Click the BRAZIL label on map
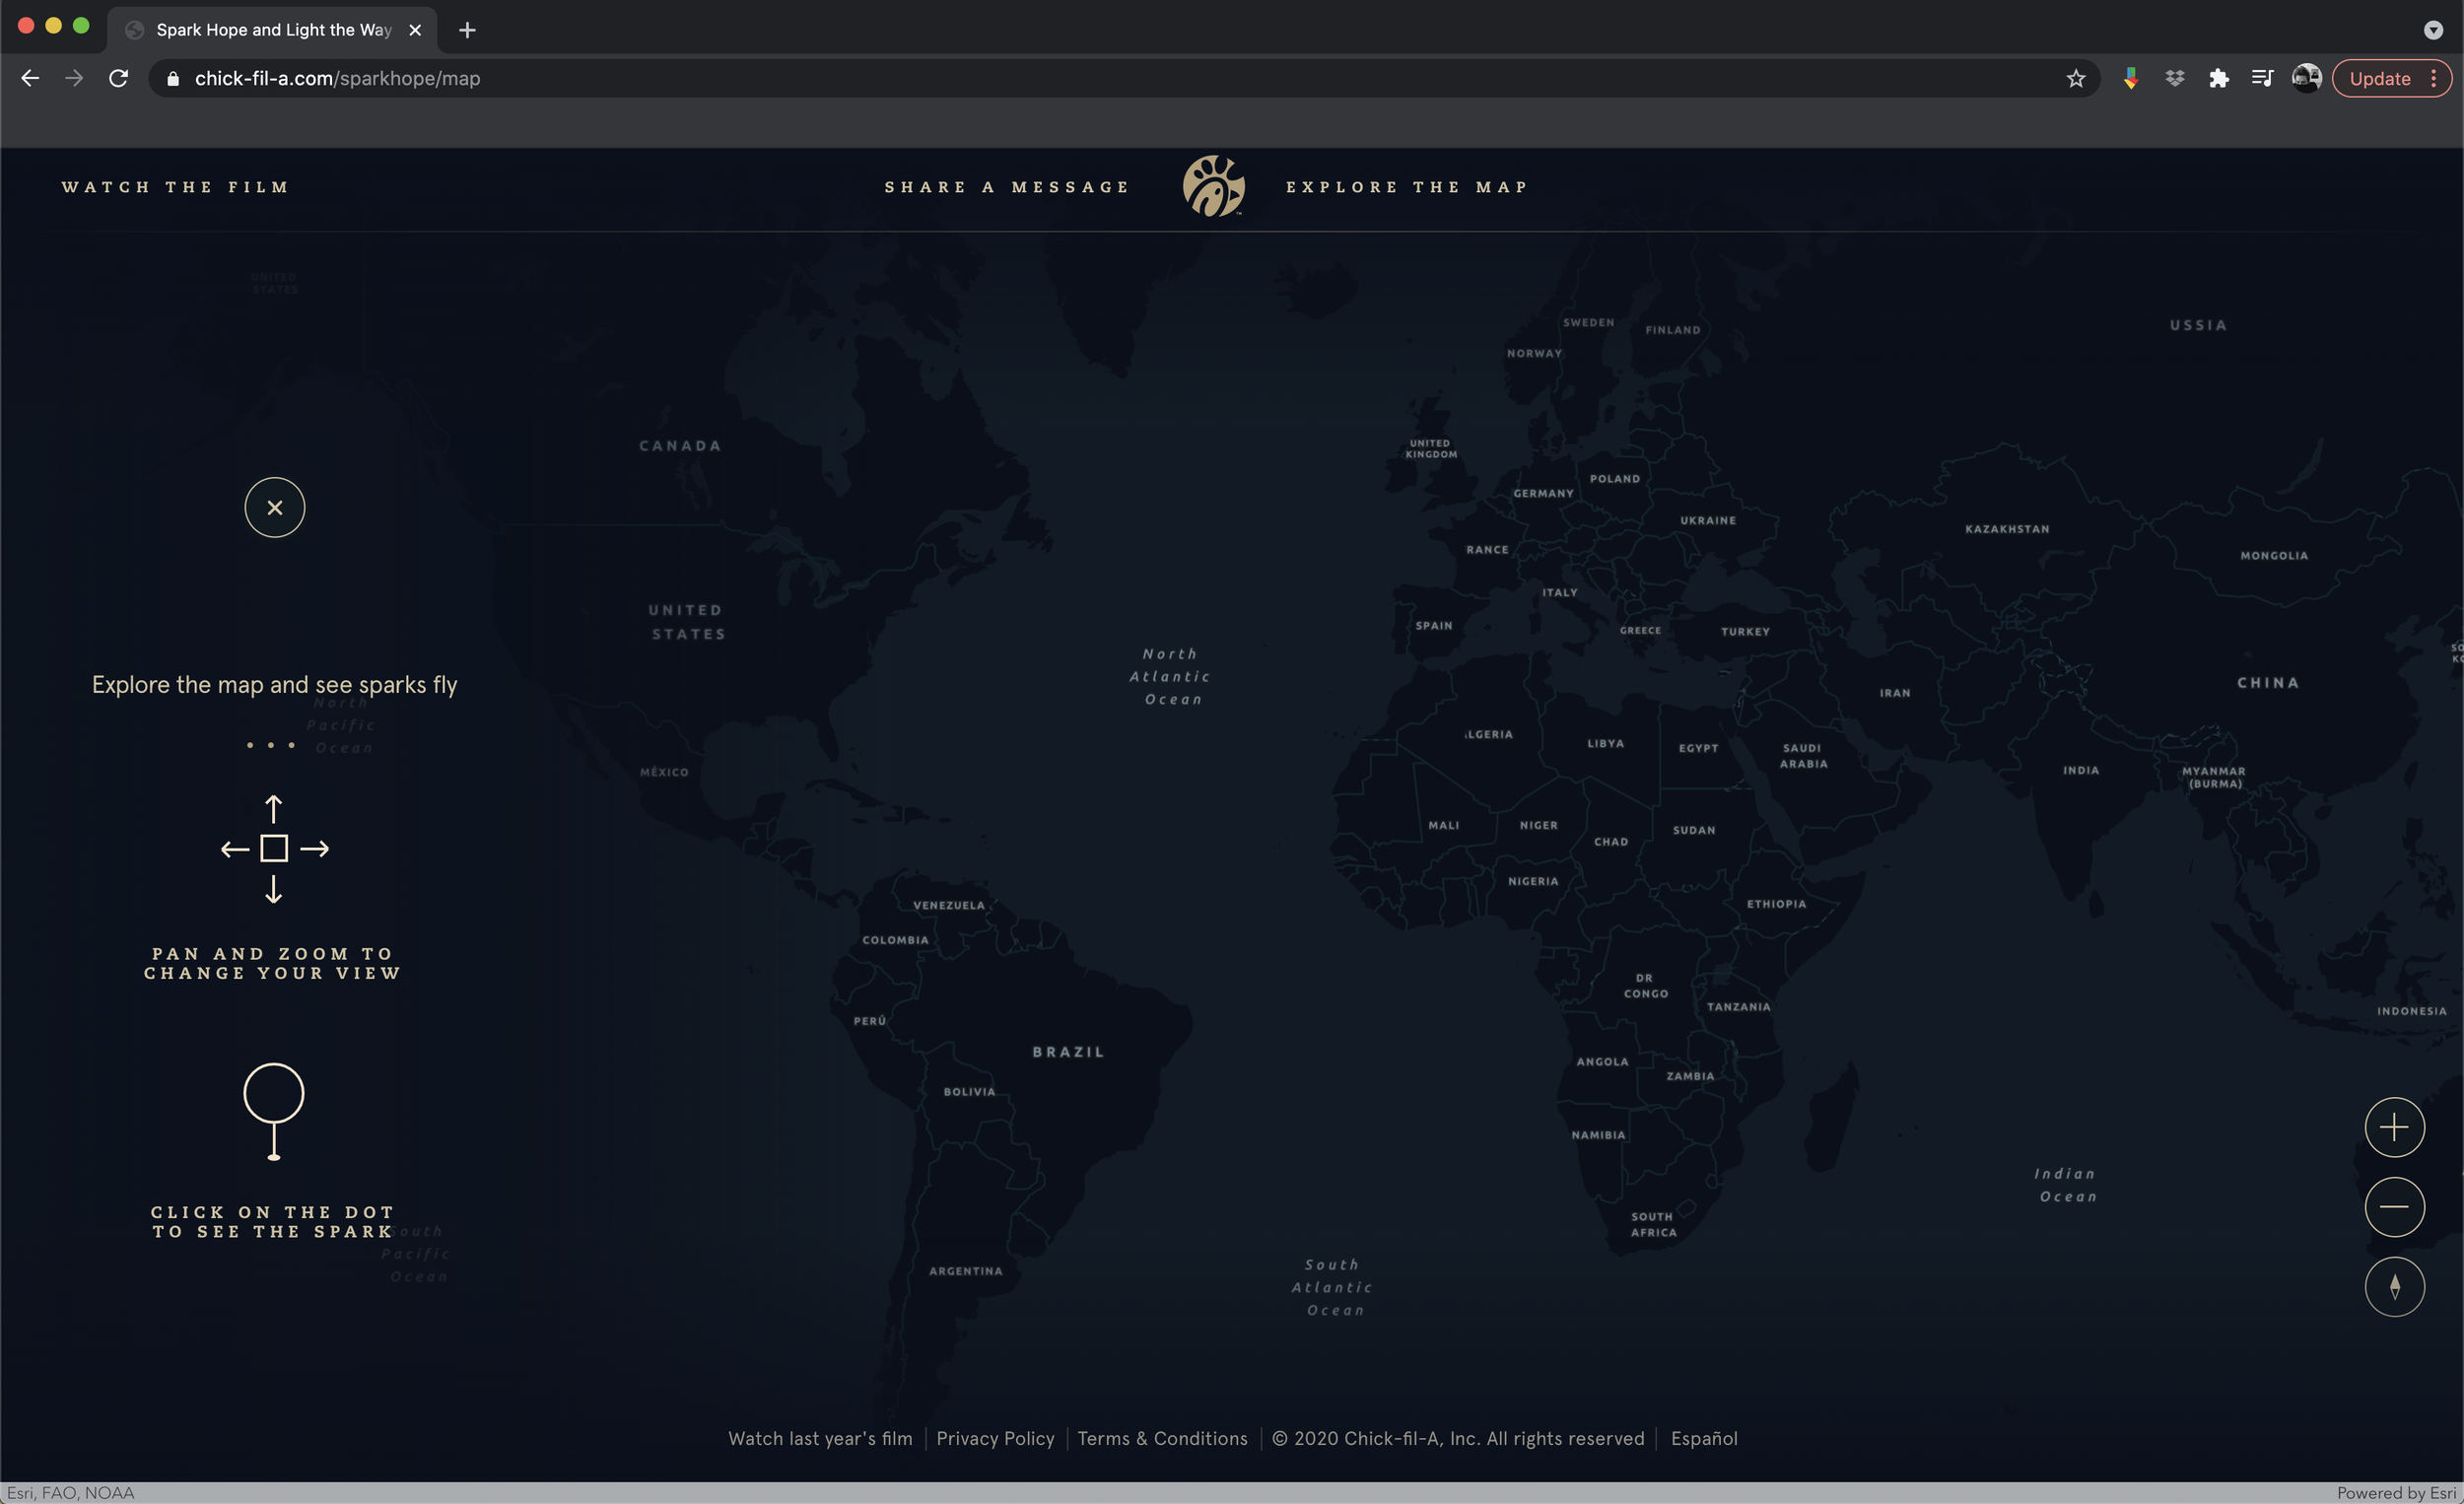 (x=1068, y=1052)
